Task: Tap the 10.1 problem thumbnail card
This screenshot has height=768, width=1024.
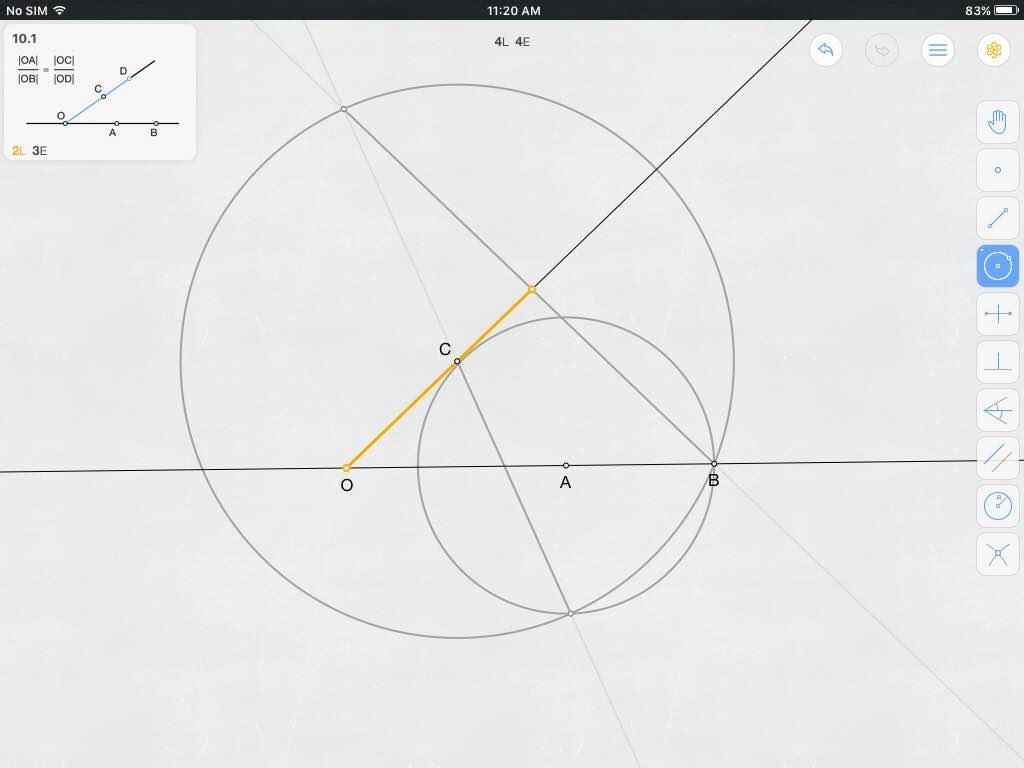Action: point(100,92)
